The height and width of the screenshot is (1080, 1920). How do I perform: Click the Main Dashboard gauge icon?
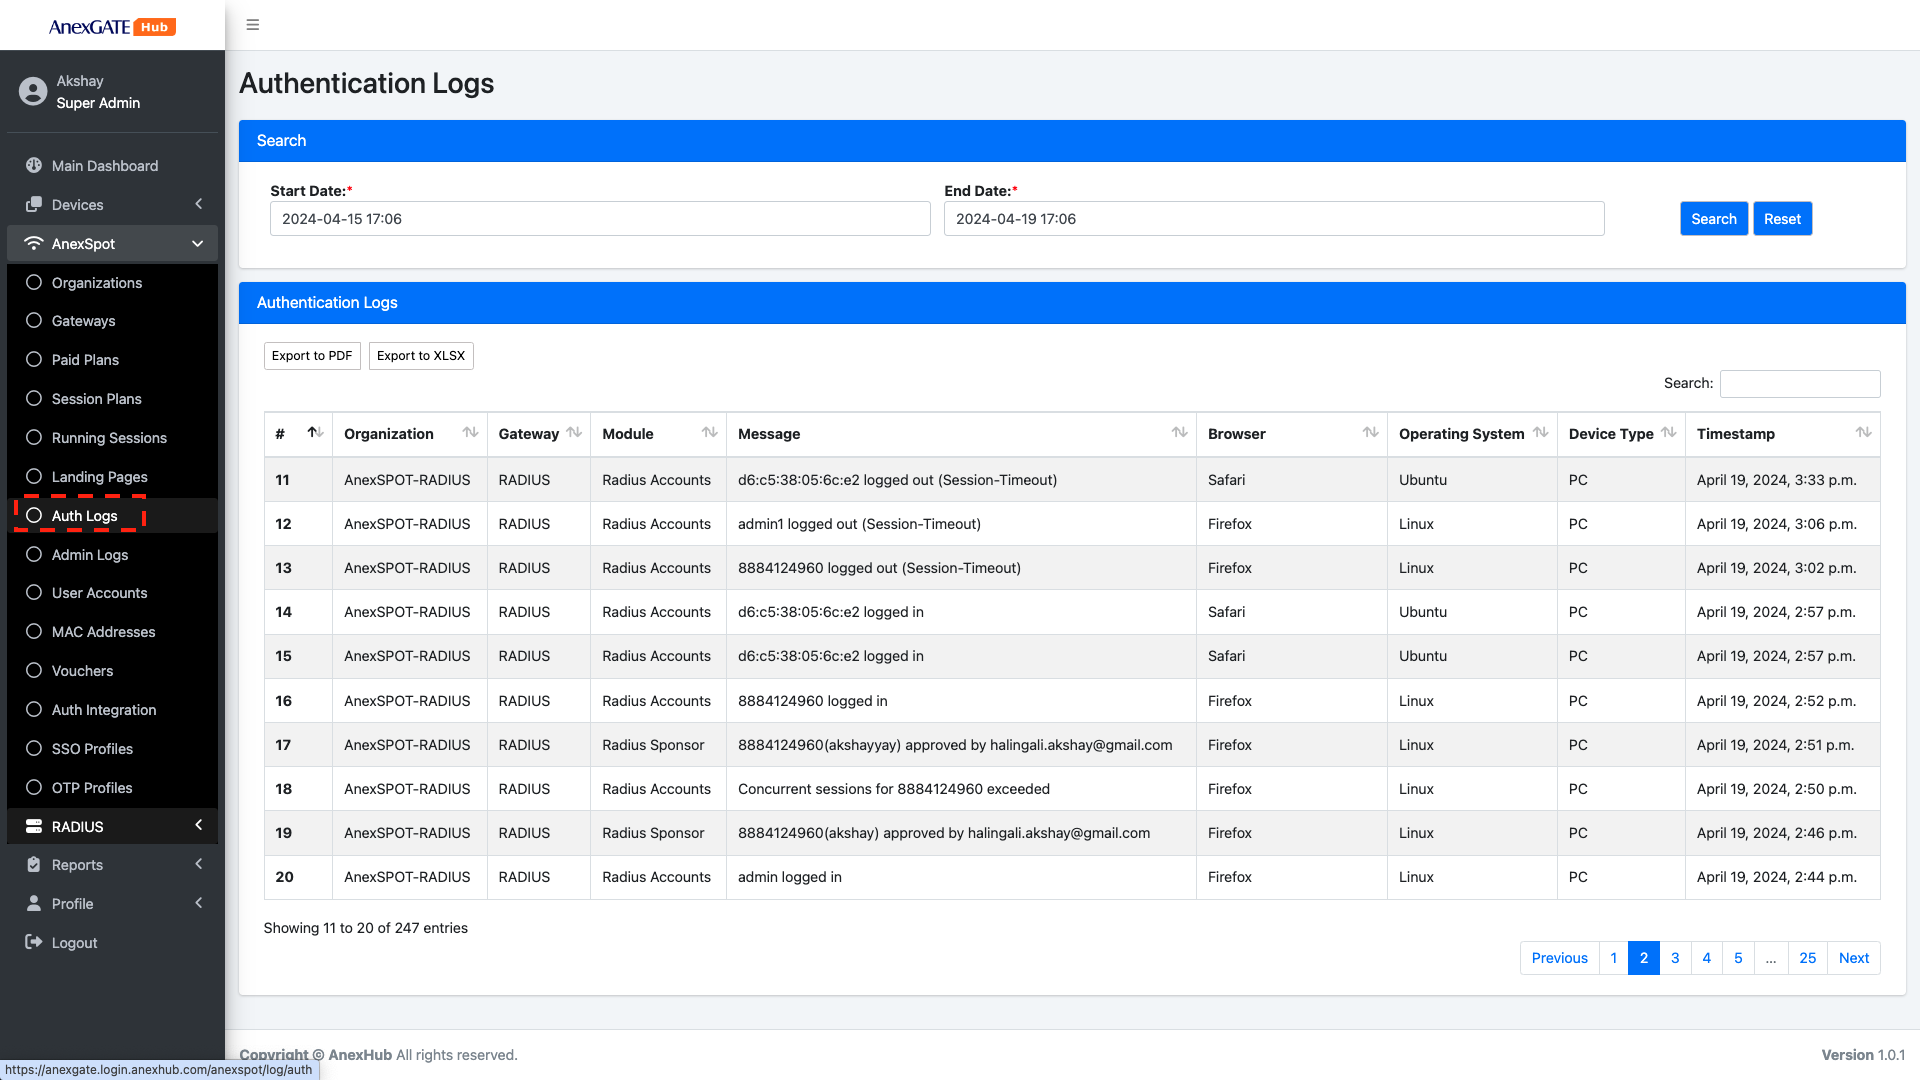coord(34,166)
